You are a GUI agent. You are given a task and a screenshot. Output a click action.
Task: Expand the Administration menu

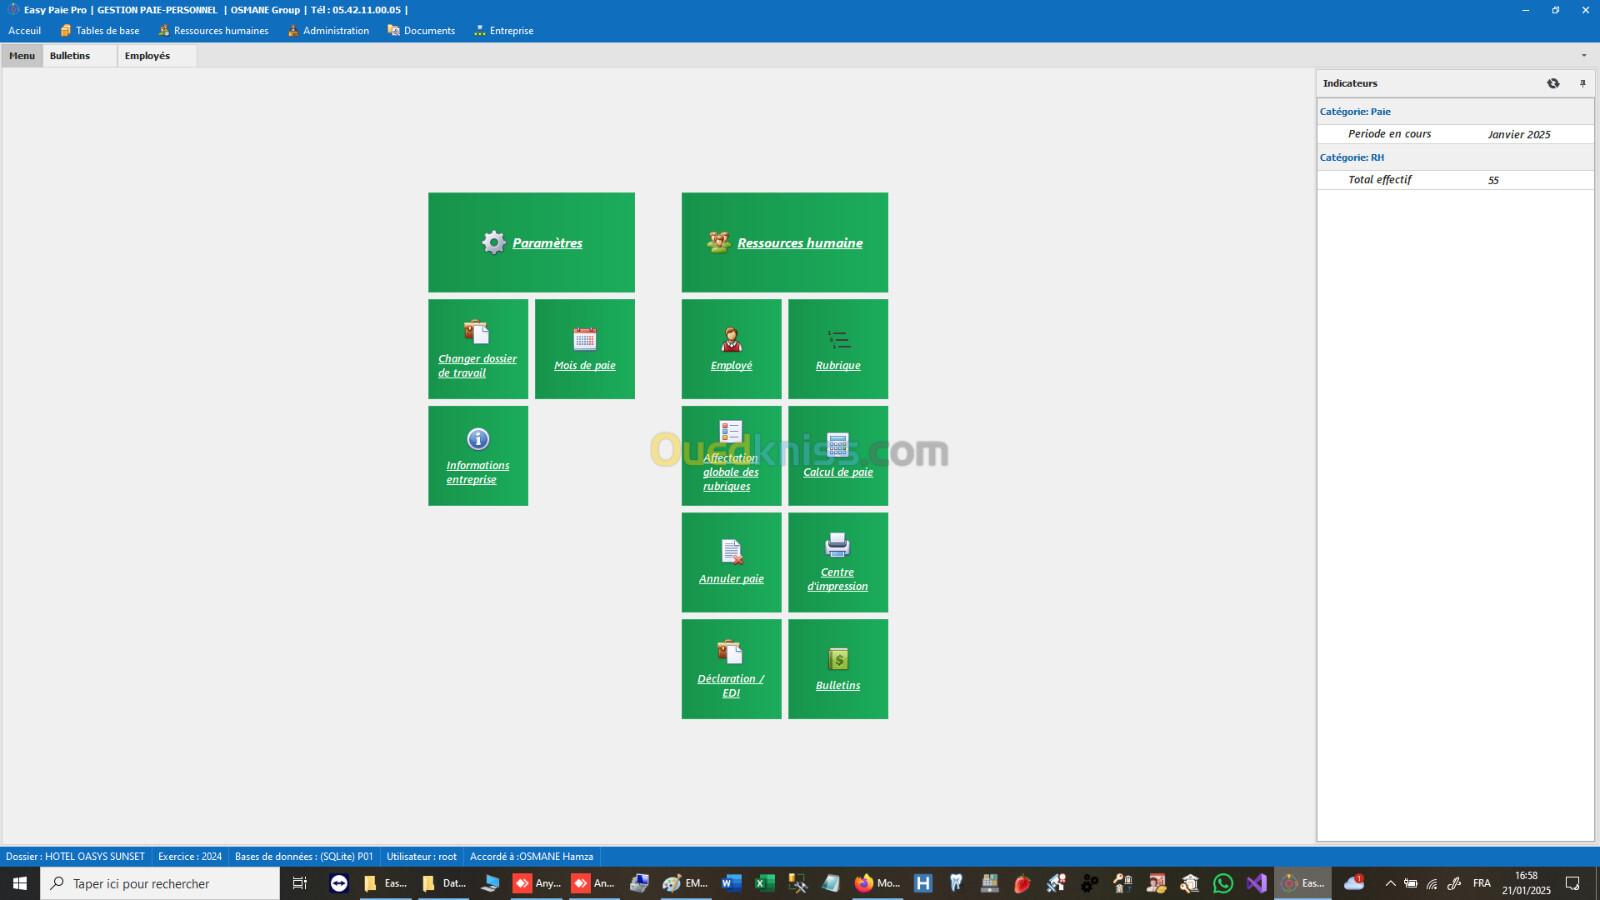click(328, 31)
